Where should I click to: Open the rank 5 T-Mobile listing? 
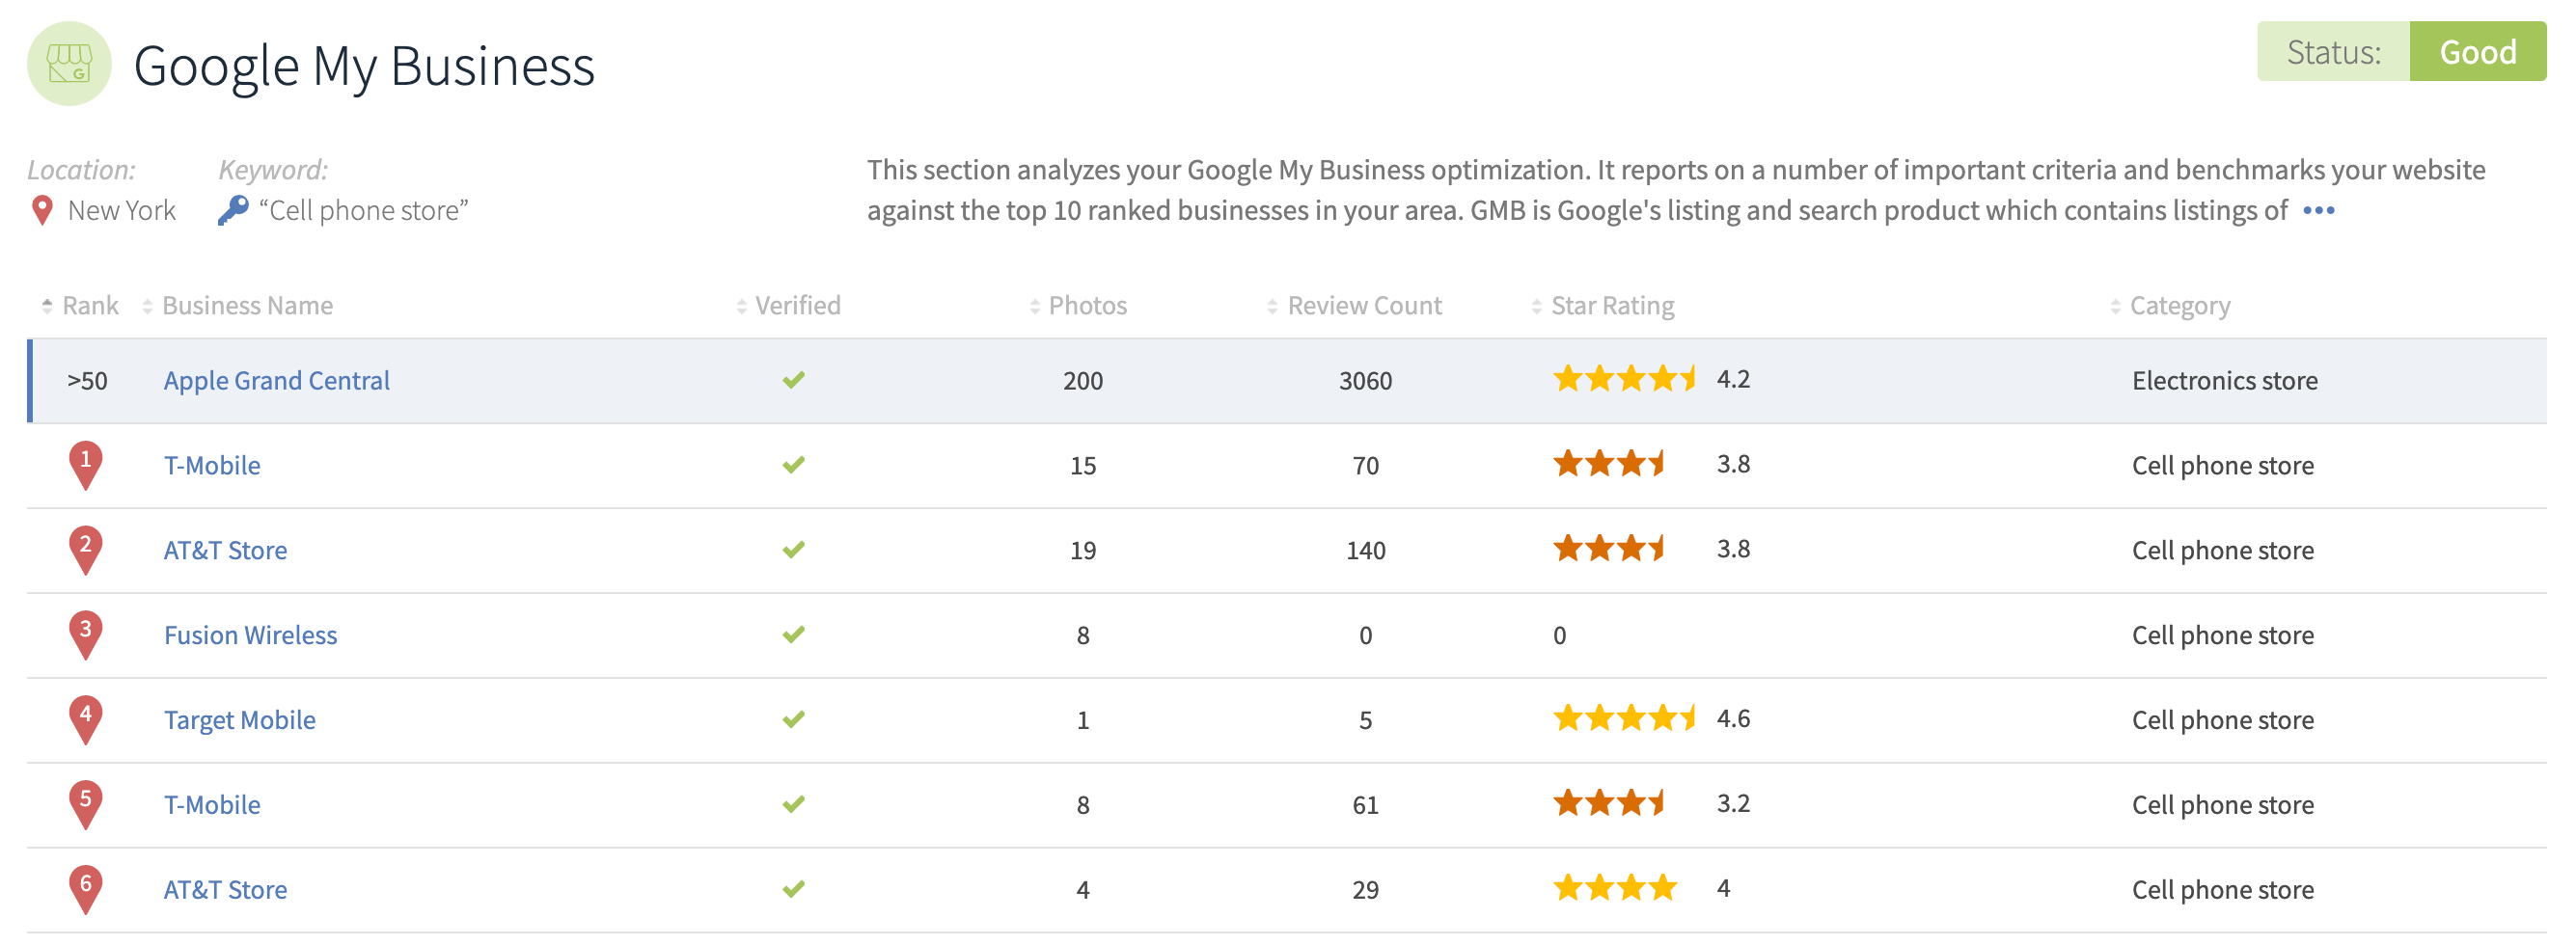[x=212, y=806]
